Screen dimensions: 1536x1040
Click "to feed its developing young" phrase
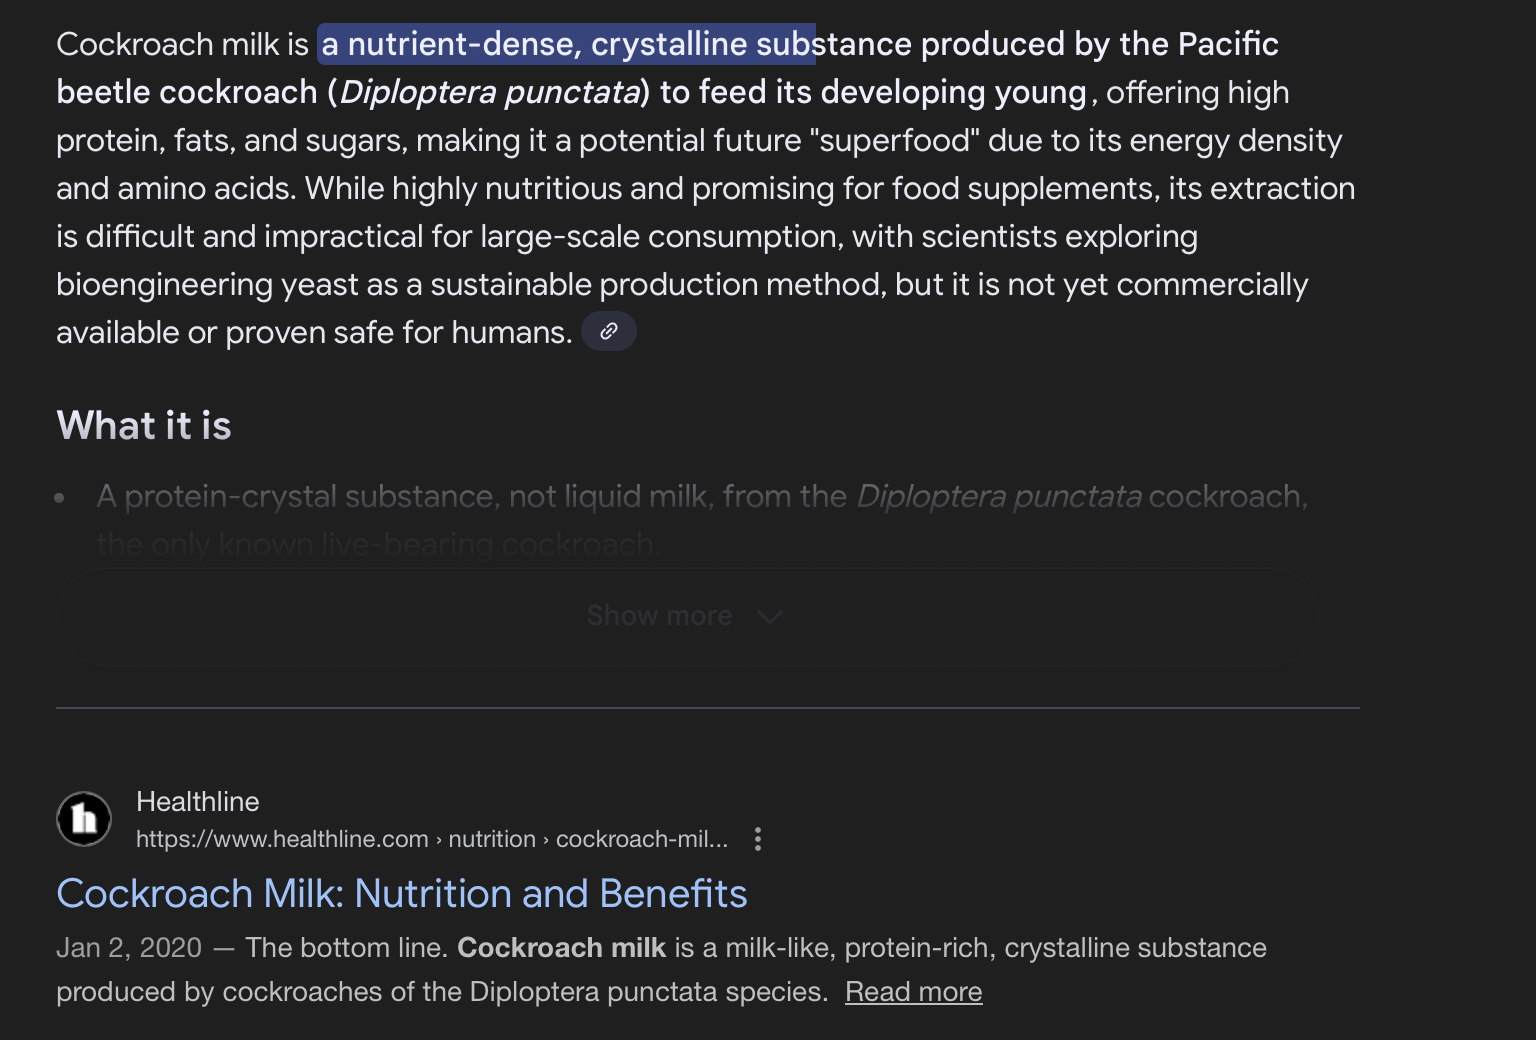[872, 92]
